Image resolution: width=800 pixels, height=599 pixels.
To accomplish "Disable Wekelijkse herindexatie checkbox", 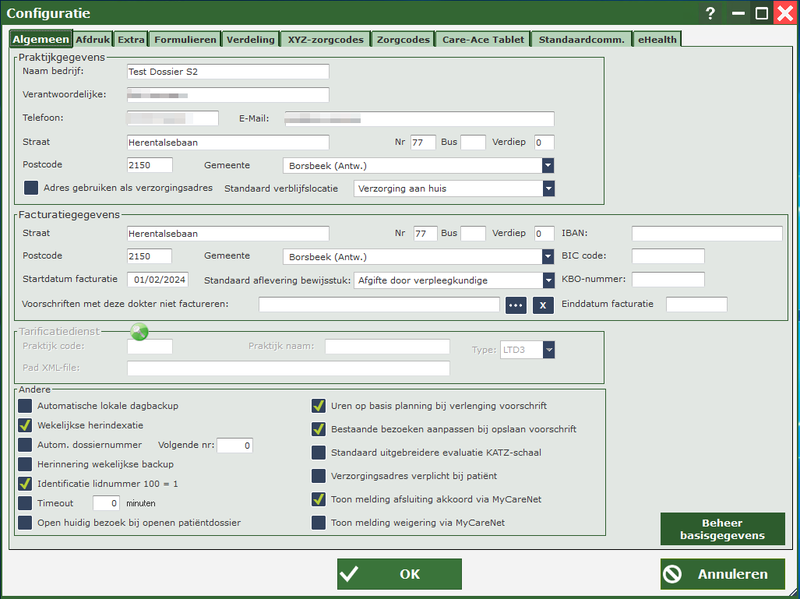I will [x=25, y=425].
